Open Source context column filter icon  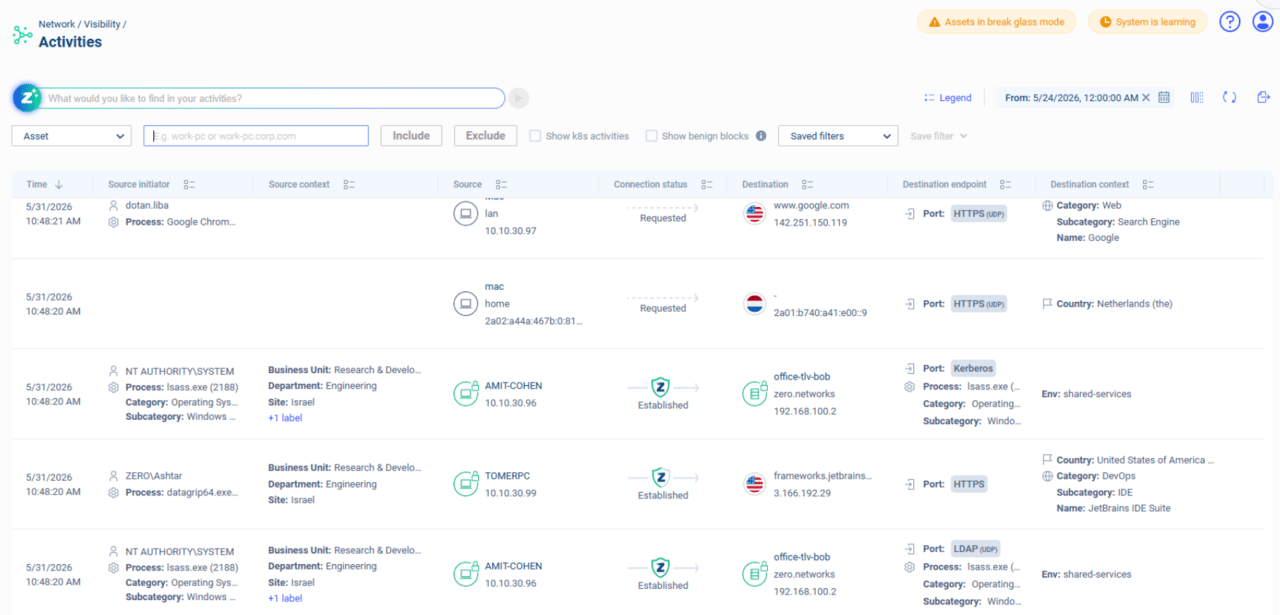click(349, 185)
